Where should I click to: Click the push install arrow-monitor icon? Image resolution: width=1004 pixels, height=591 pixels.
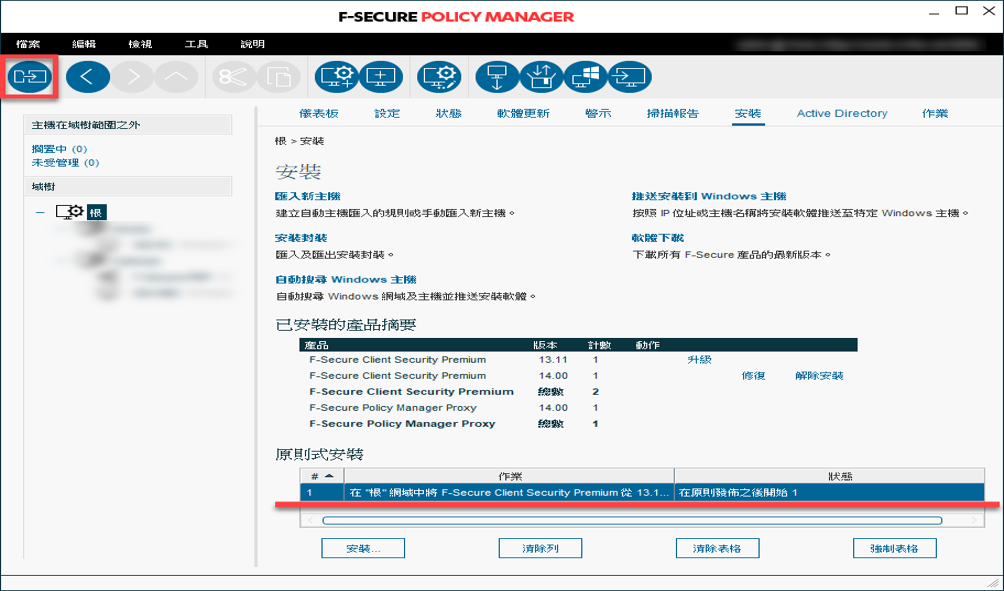point(630,77)
